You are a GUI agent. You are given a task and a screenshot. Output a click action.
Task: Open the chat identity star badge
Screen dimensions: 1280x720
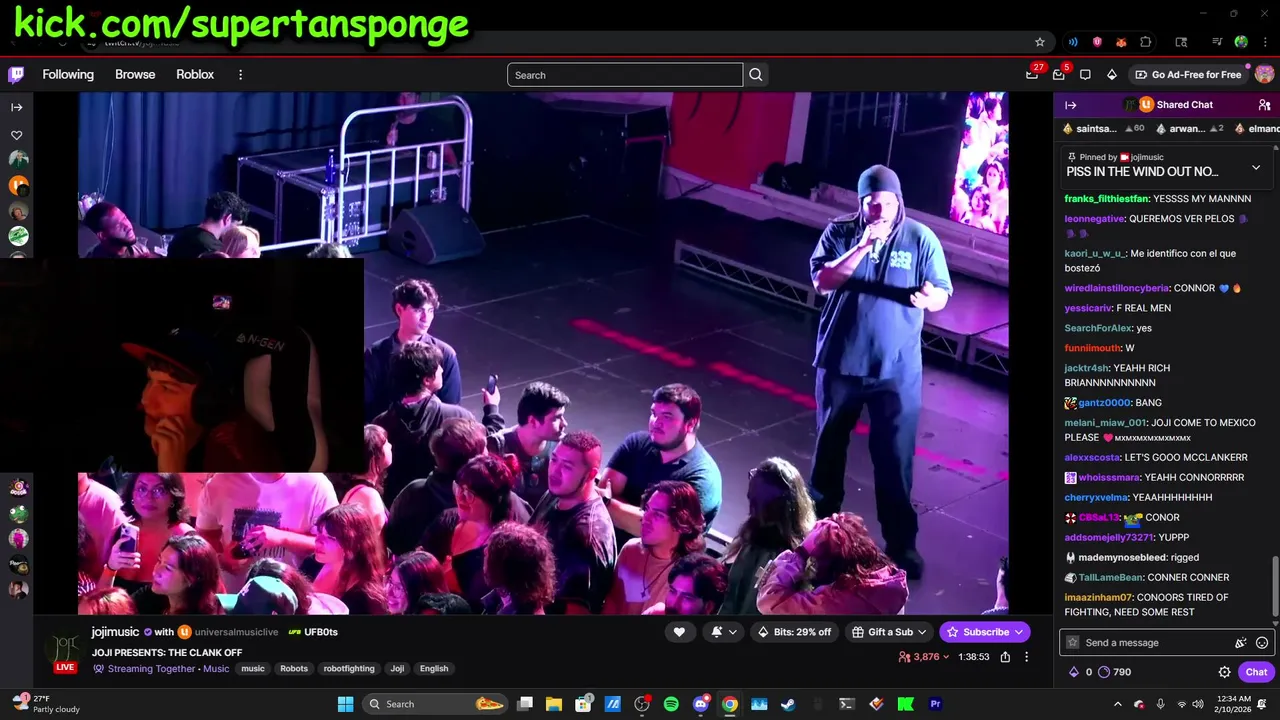click(x=1073, y=642)
